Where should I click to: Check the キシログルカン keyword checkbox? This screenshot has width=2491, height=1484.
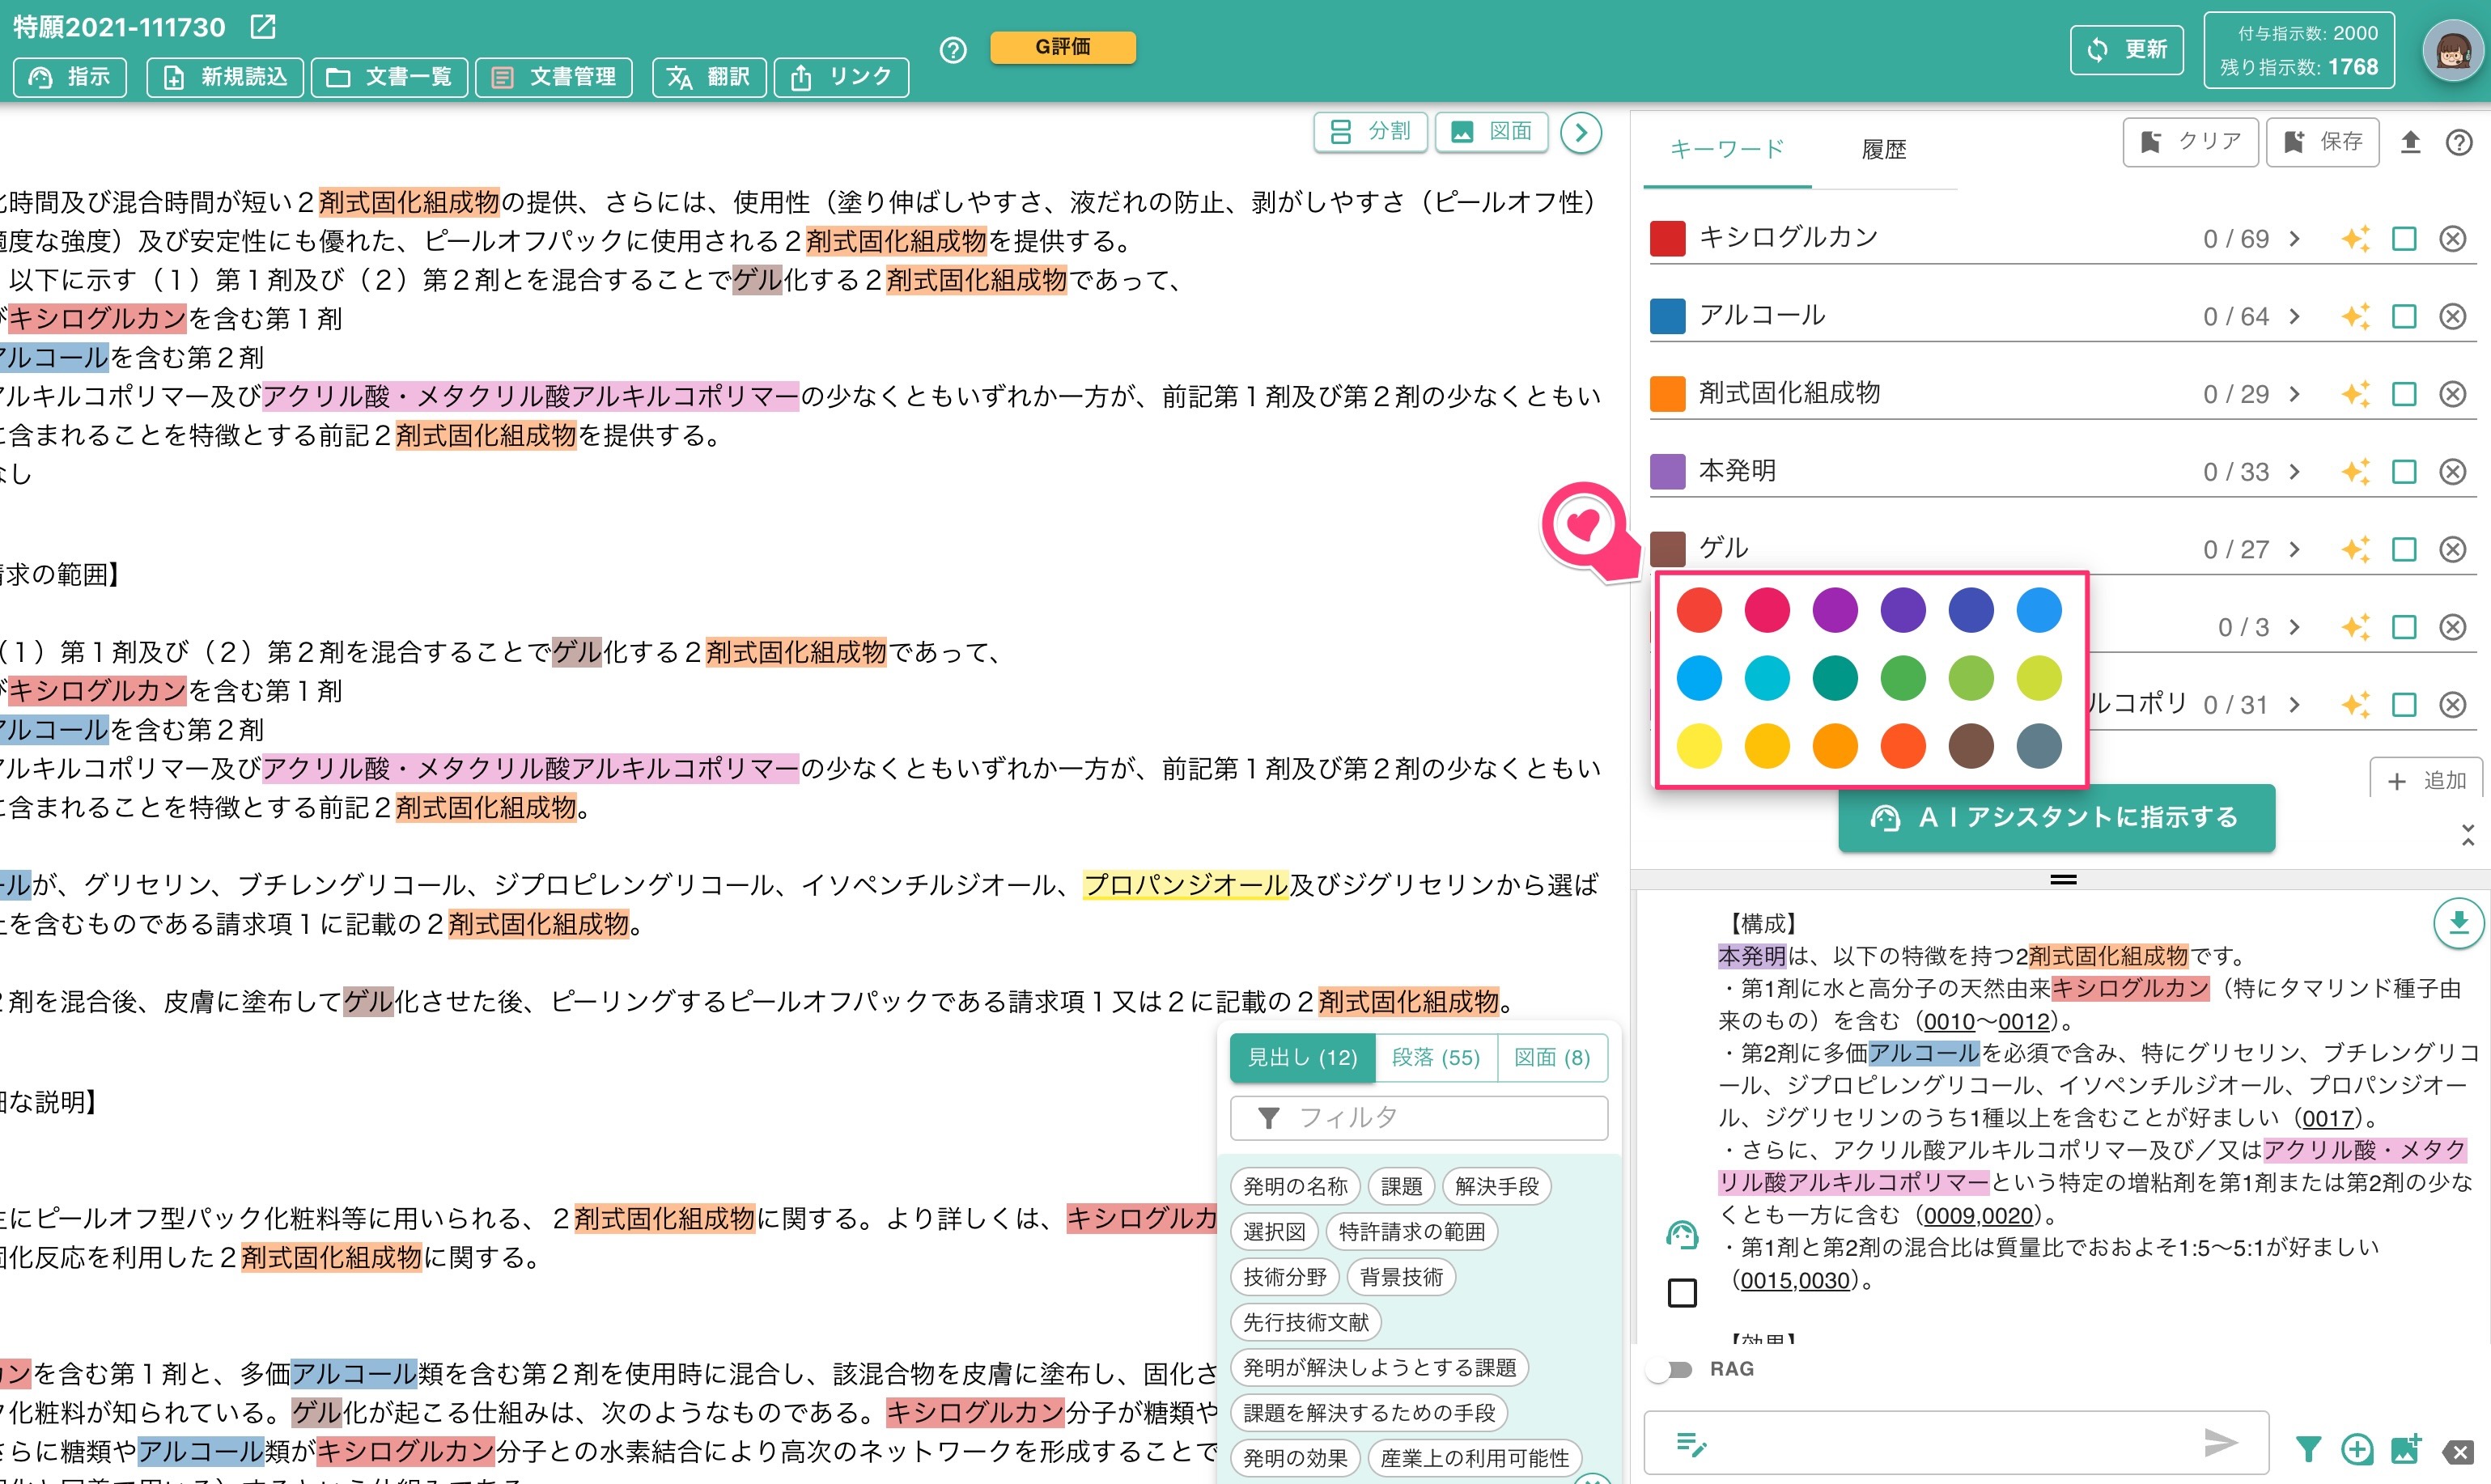(x=2404, y=239)
